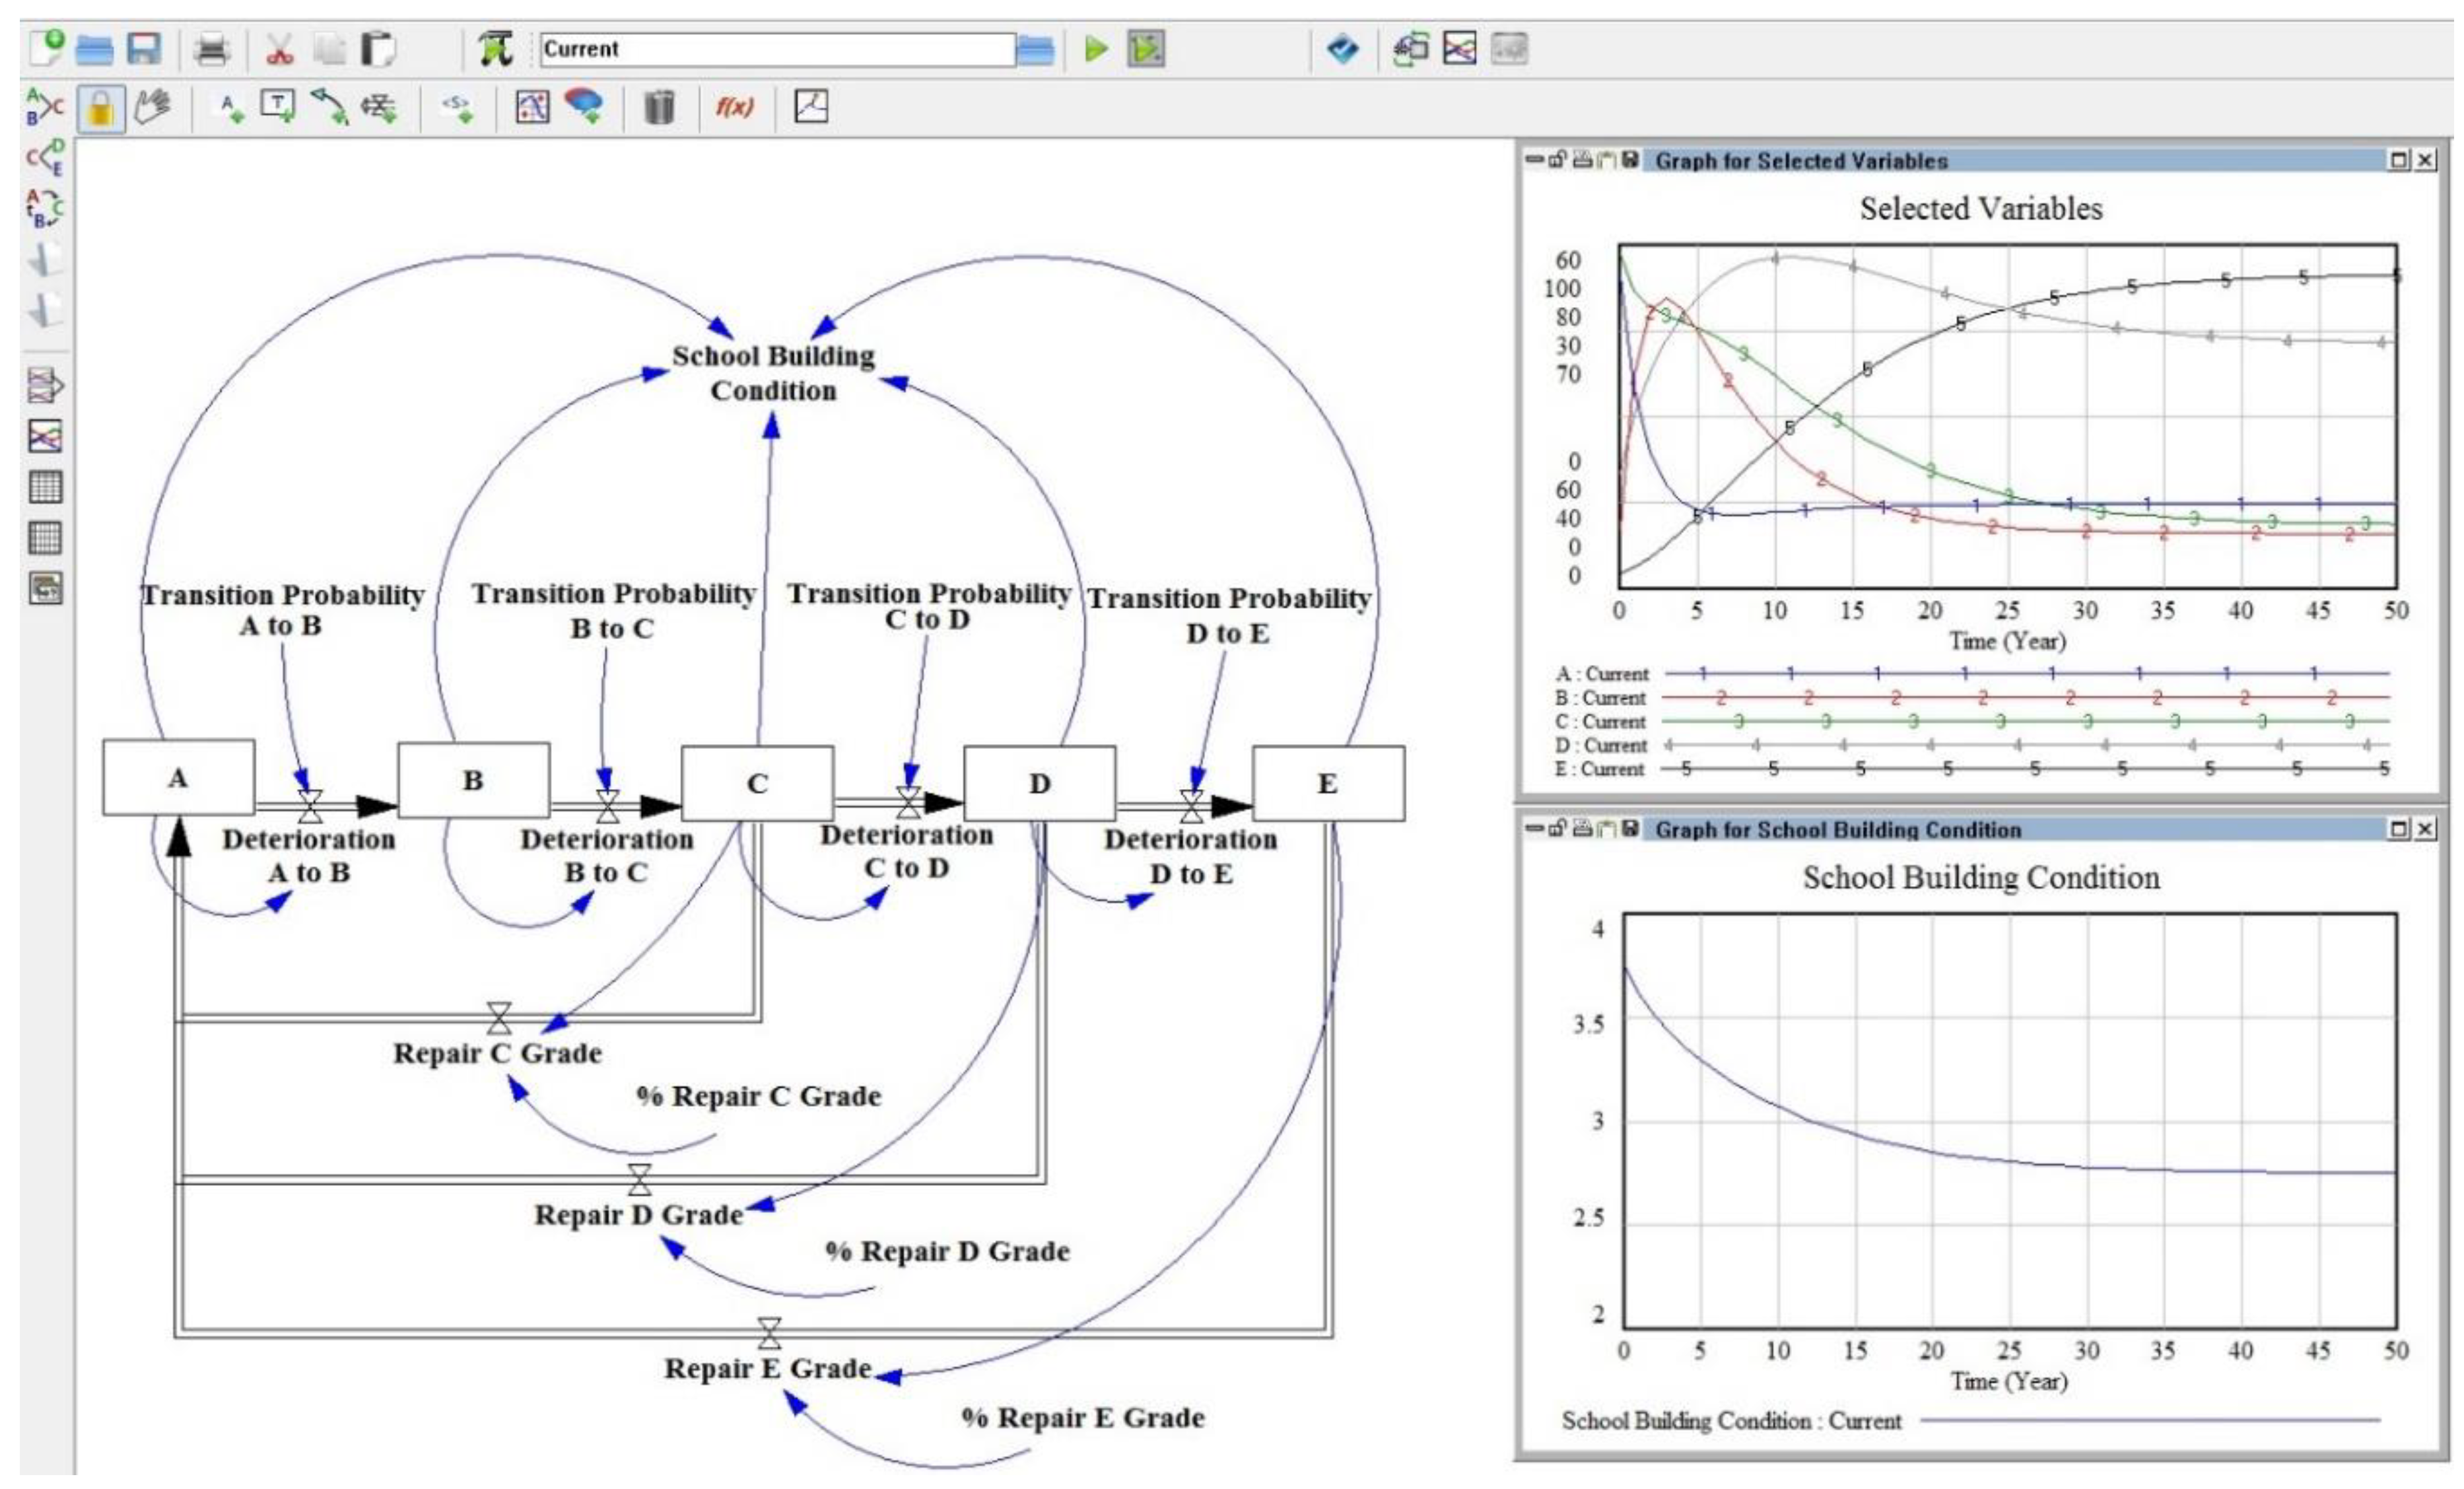Toggle the lock icon on the School Building graph
2464x1489 pixels.
pyautogui.click(x=1558, y=828)
